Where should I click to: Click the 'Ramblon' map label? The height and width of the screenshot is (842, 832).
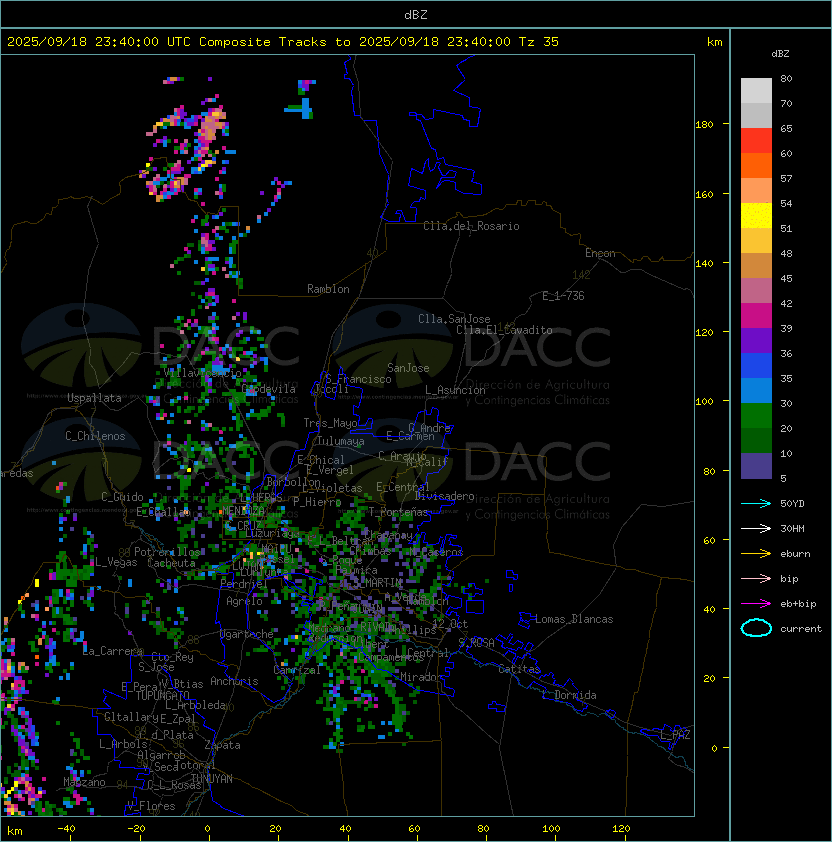328,289
